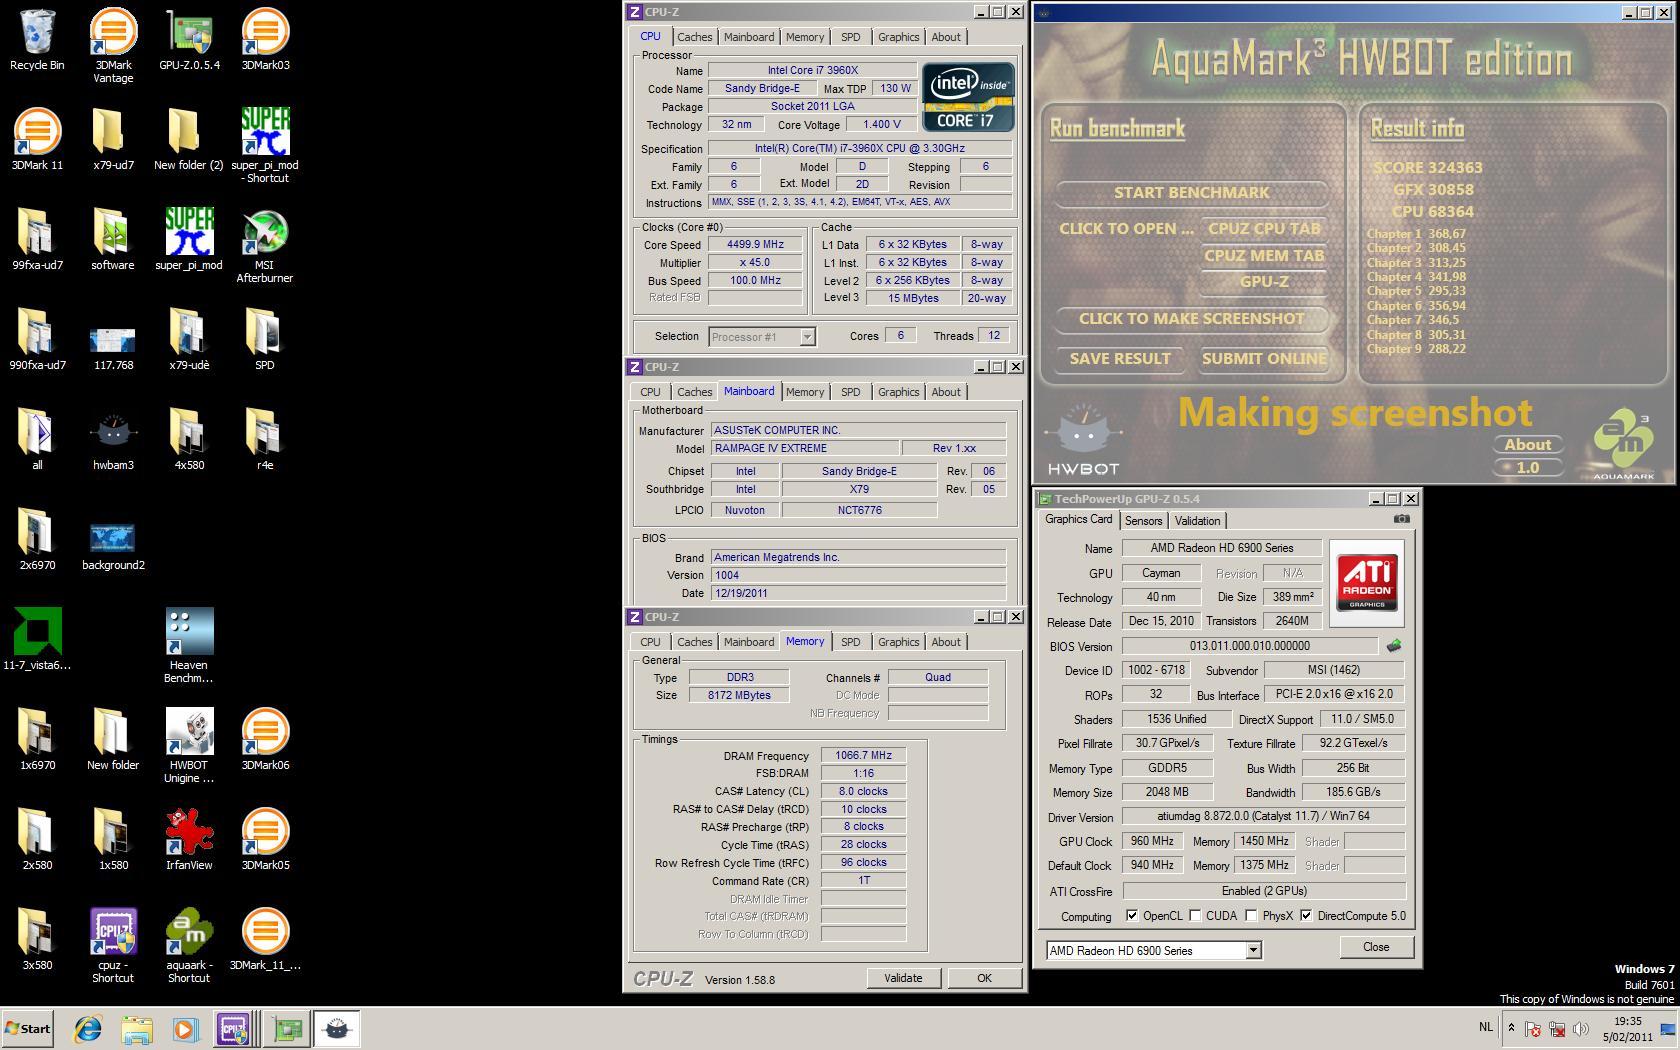The image size is (1680, 1050).
Task: Click GPU-Z screenshot camera icon
Action: coord(1402,519)
